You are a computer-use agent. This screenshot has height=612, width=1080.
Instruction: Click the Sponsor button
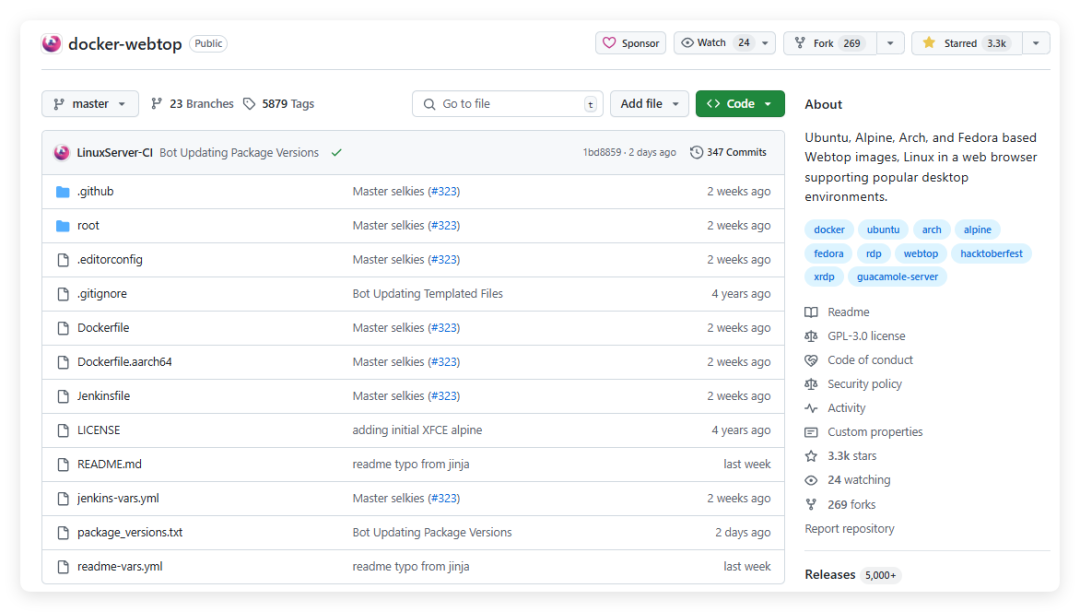(630, 43)
